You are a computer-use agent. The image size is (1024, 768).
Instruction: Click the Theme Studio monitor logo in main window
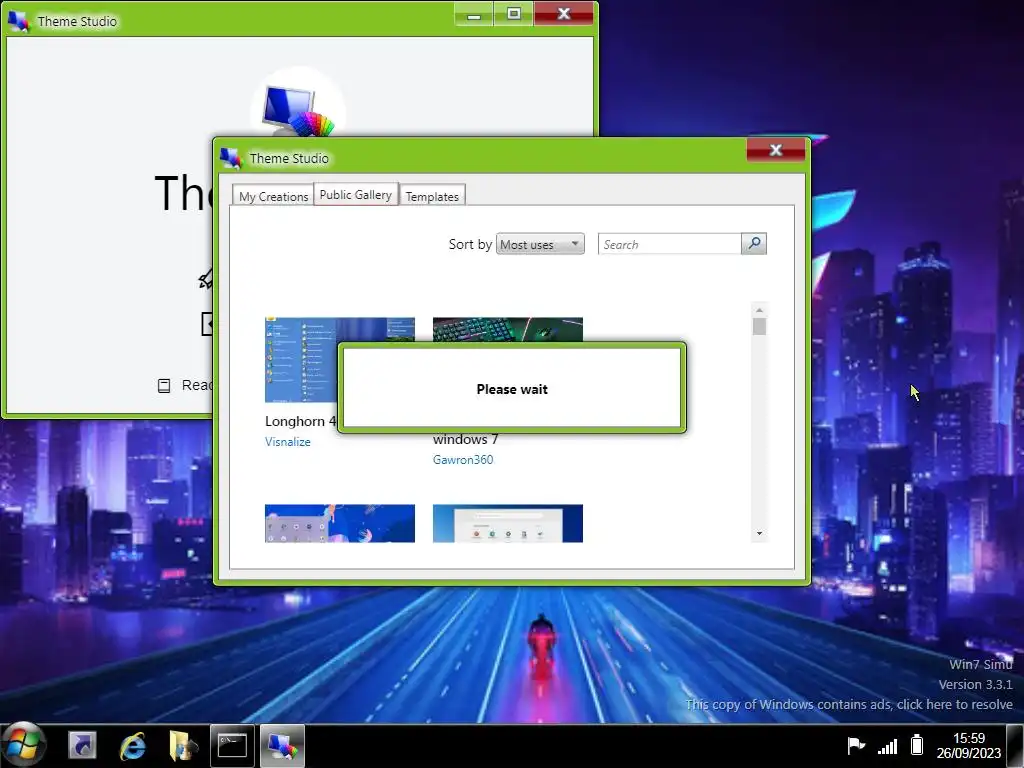298,110
